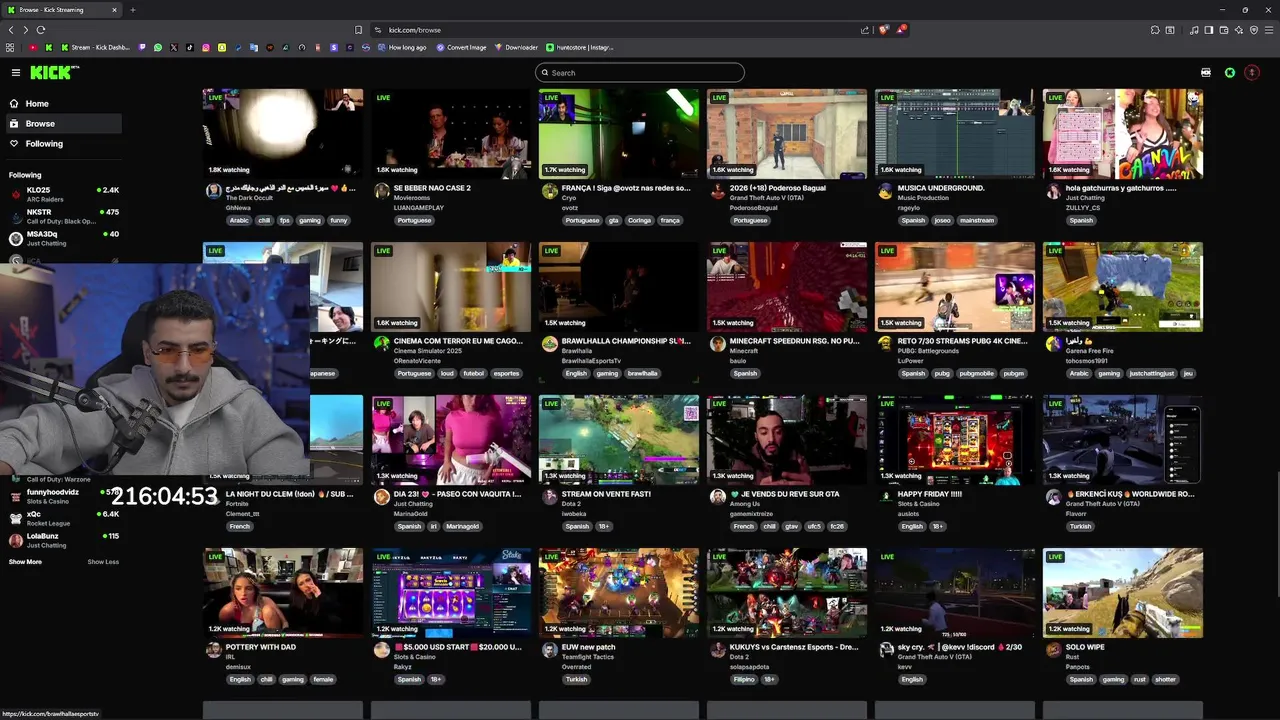Click the browser address bar URL

(415, 30)
